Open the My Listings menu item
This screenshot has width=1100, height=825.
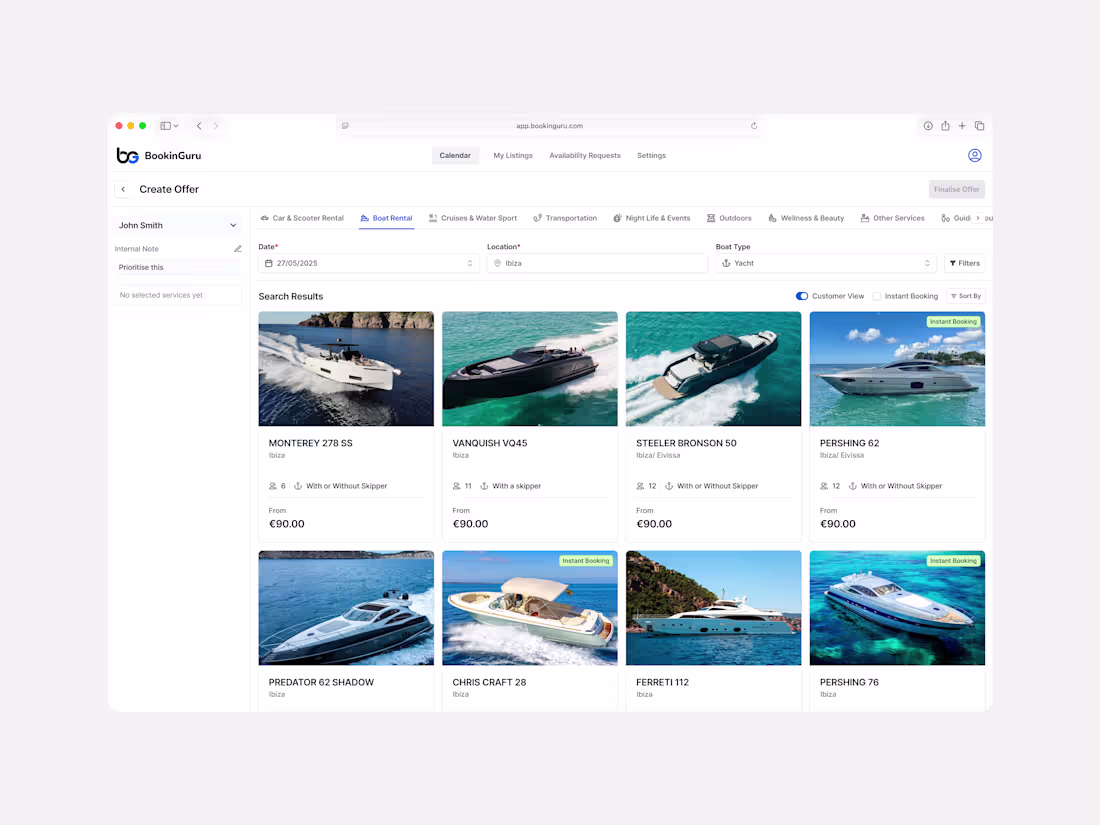coord(514,155)
